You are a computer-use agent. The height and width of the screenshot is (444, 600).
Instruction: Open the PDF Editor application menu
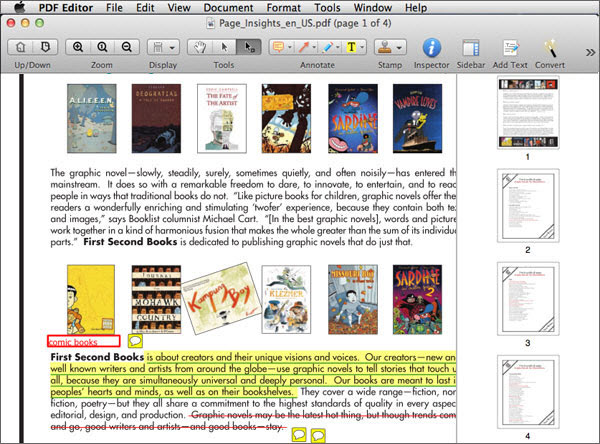coord(66,8)
